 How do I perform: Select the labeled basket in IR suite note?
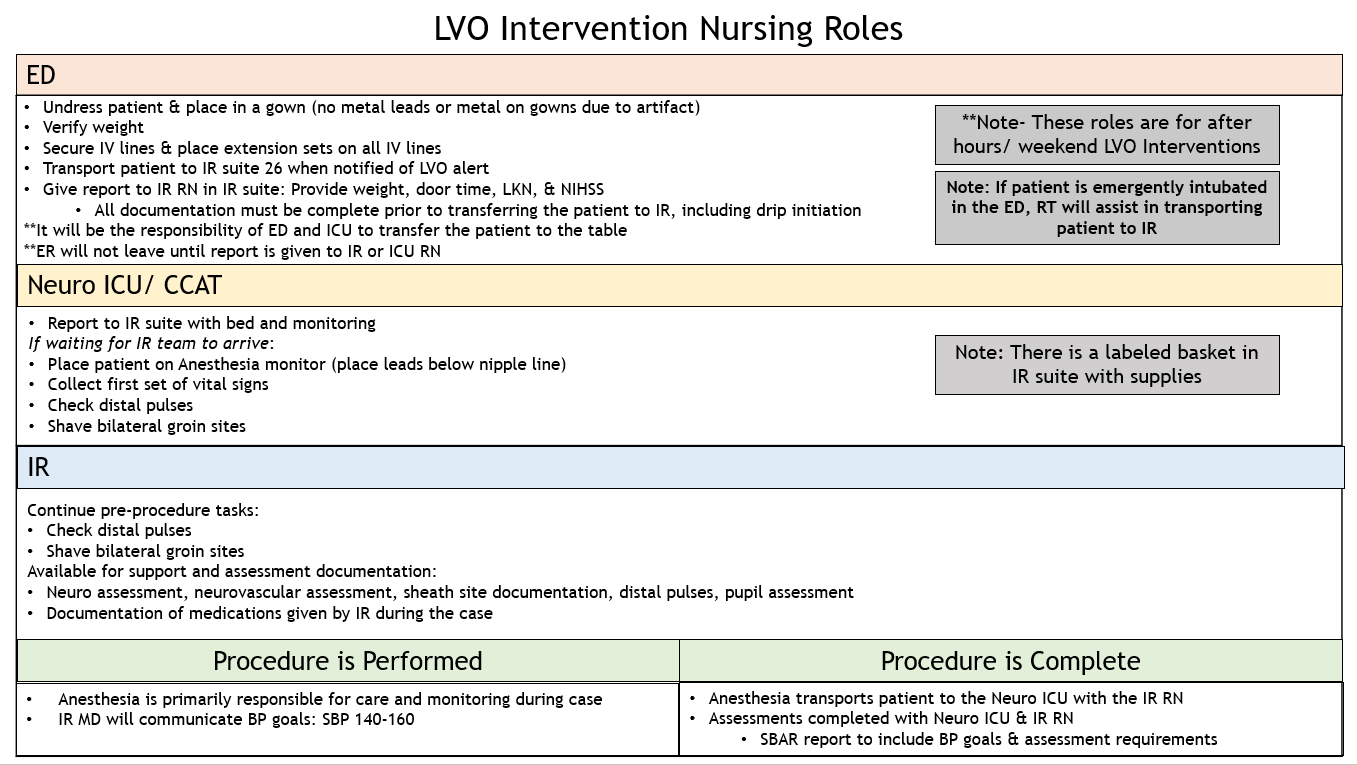[x=1106, y=365]
